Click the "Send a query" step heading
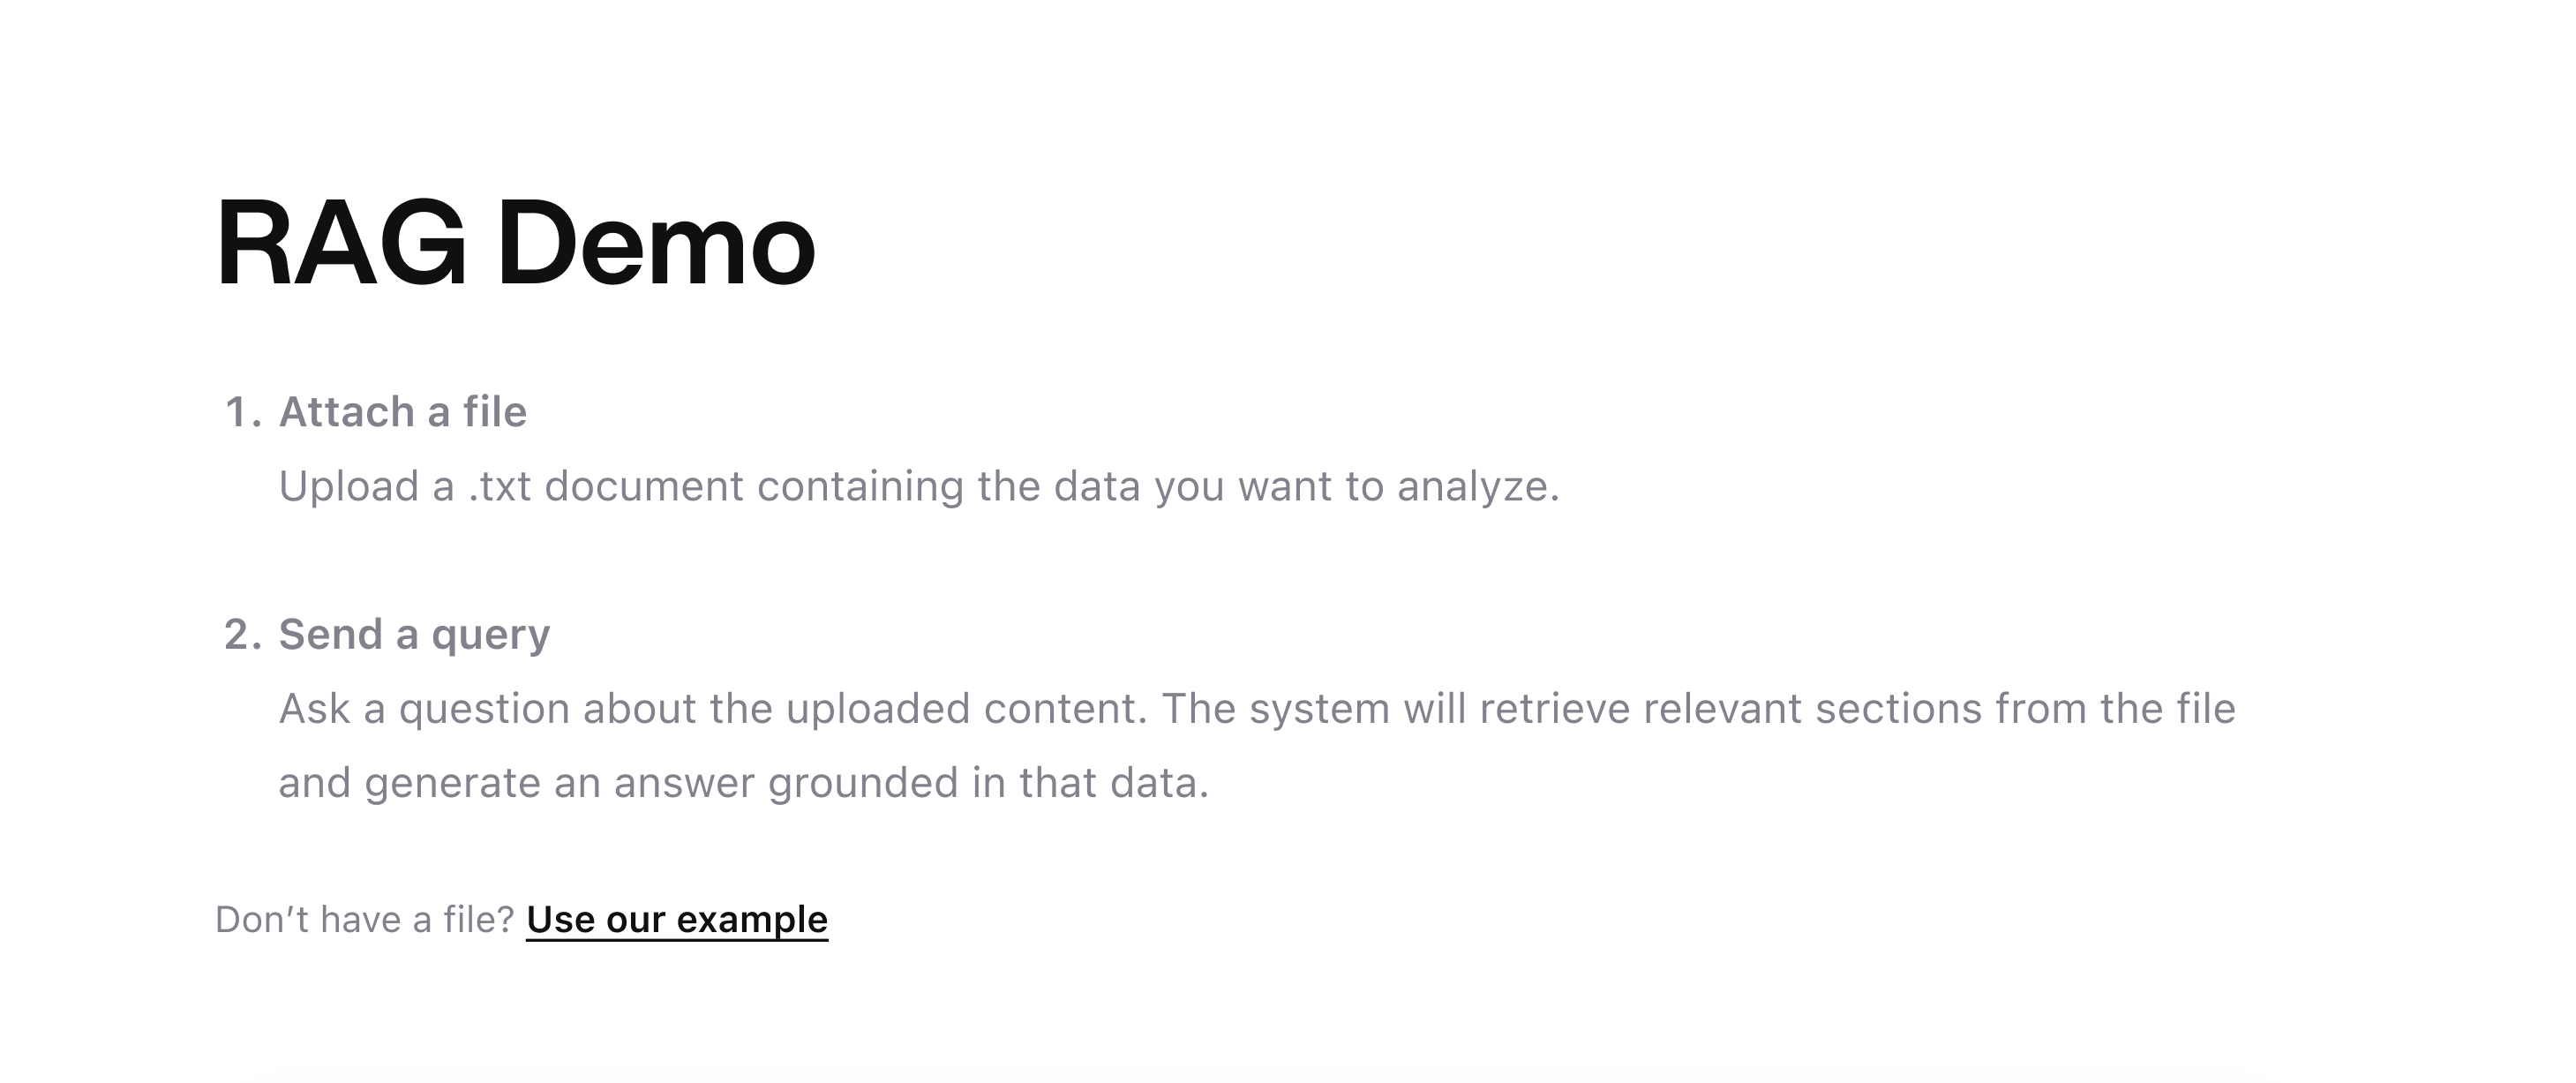2576x1083 pixels. coord(414,634)
